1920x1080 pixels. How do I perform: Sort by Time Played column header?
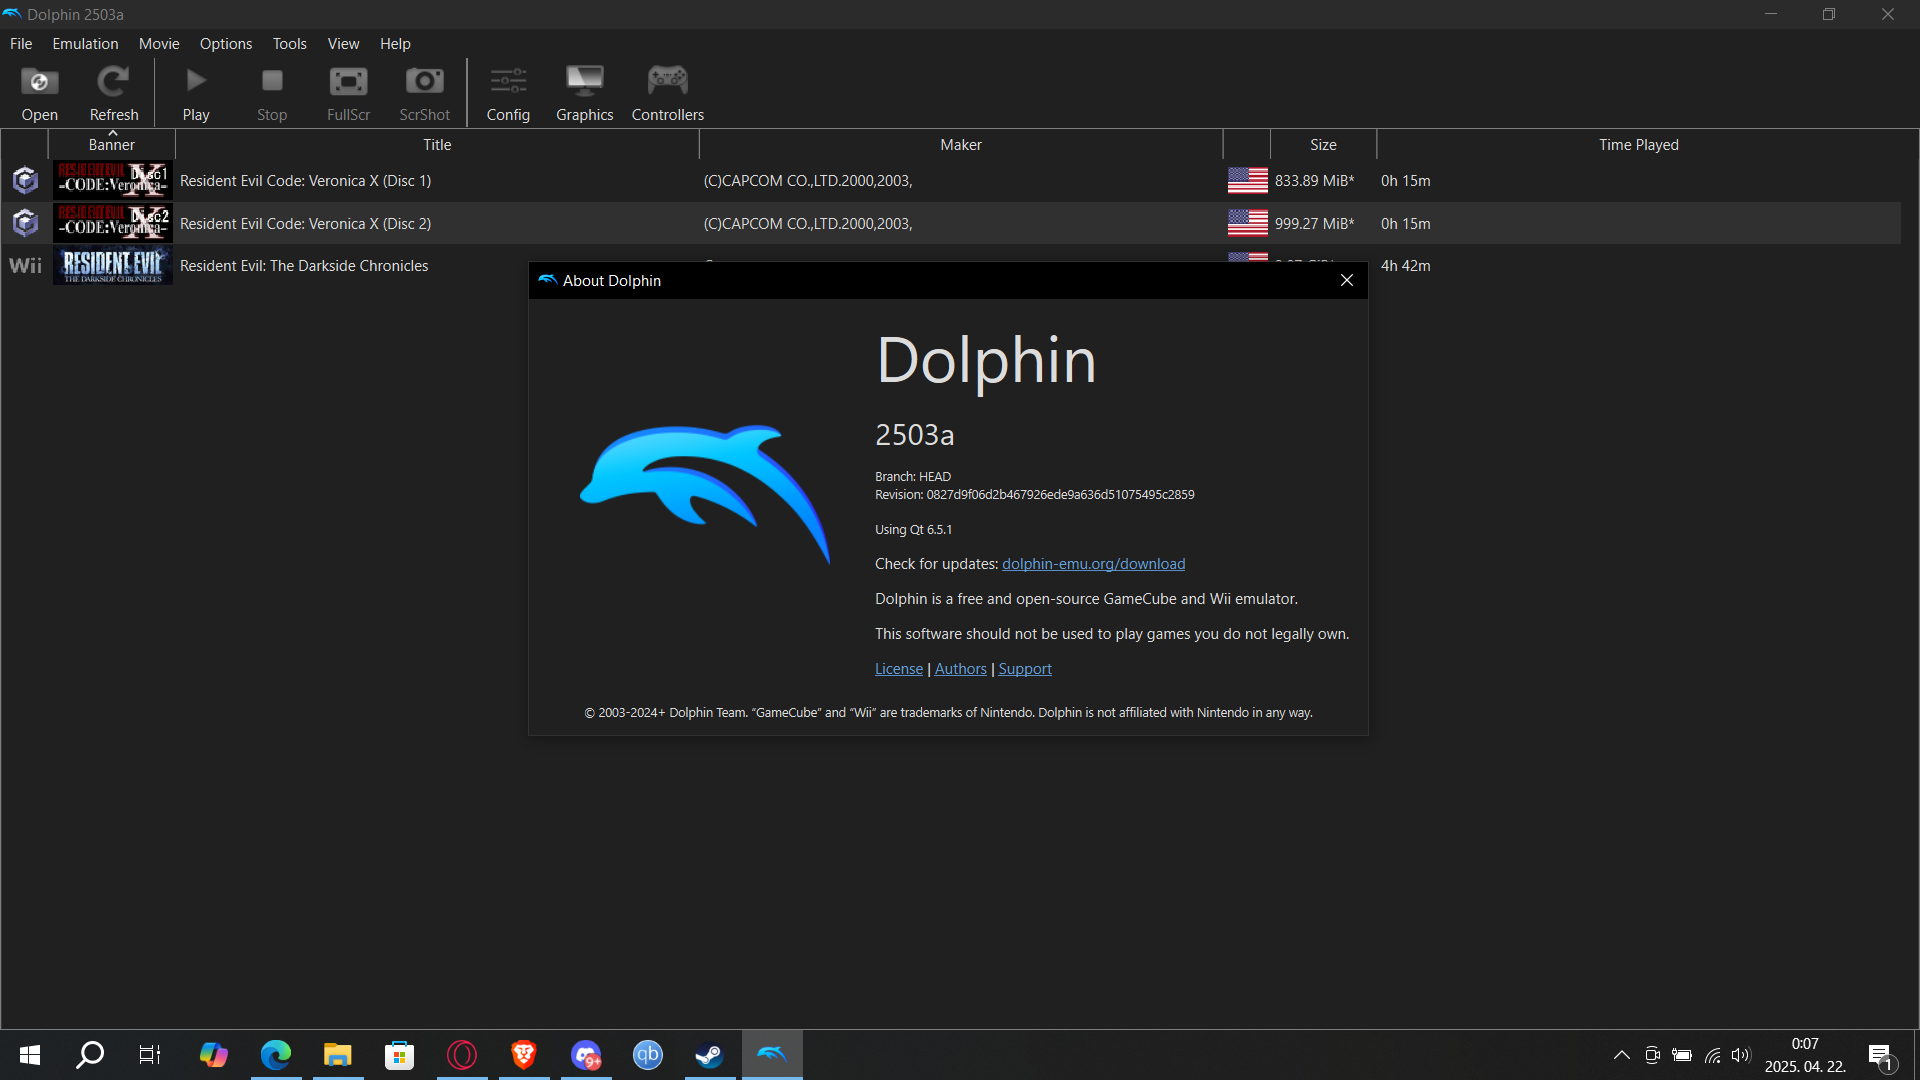click(1638, 145)
